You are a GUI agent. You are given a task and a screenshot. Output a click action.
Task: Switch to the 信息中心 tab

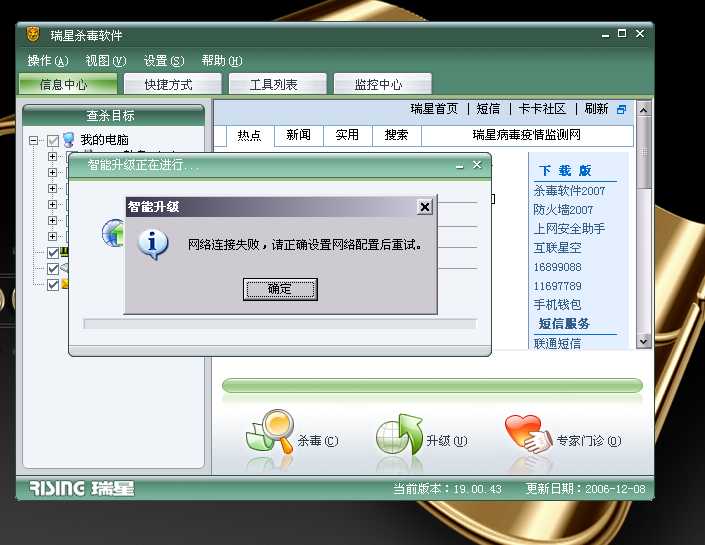coord(68,84)
